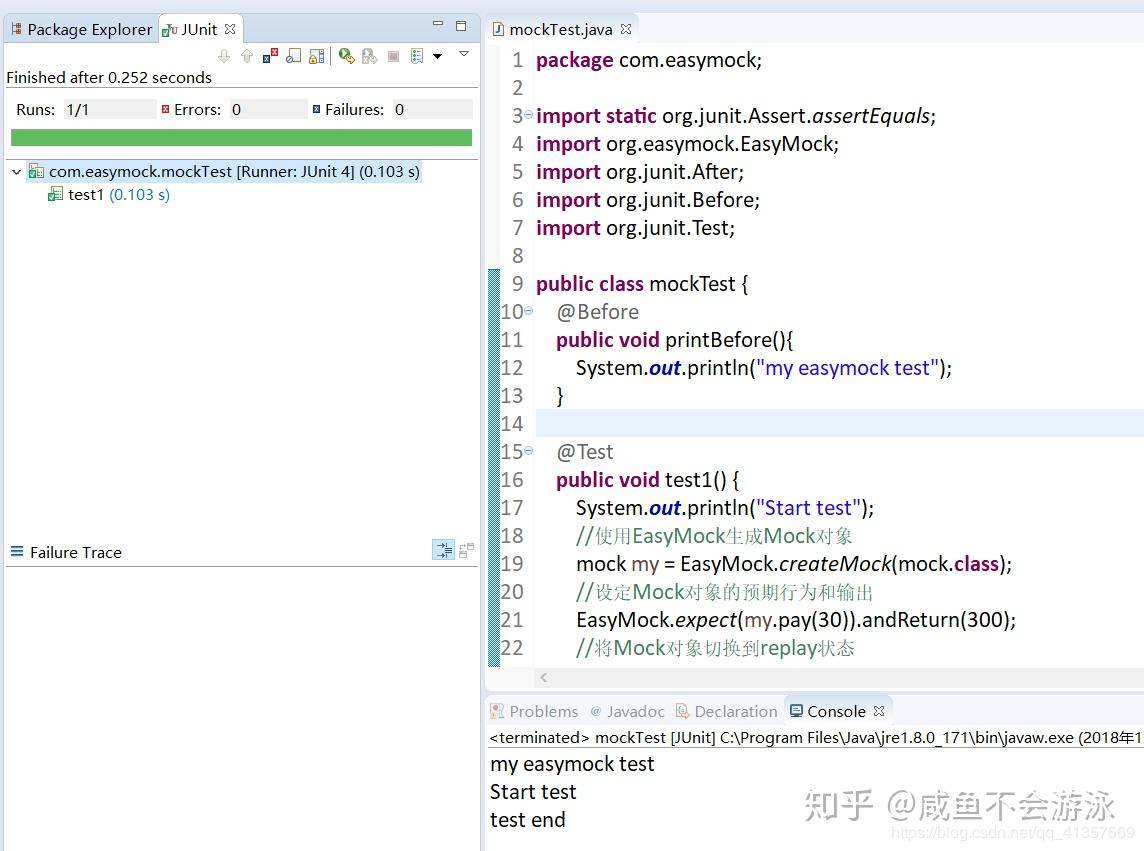
Task: Toggle show failures only in JUnit view
Action: pyautogui.click(x=271, y=56)
